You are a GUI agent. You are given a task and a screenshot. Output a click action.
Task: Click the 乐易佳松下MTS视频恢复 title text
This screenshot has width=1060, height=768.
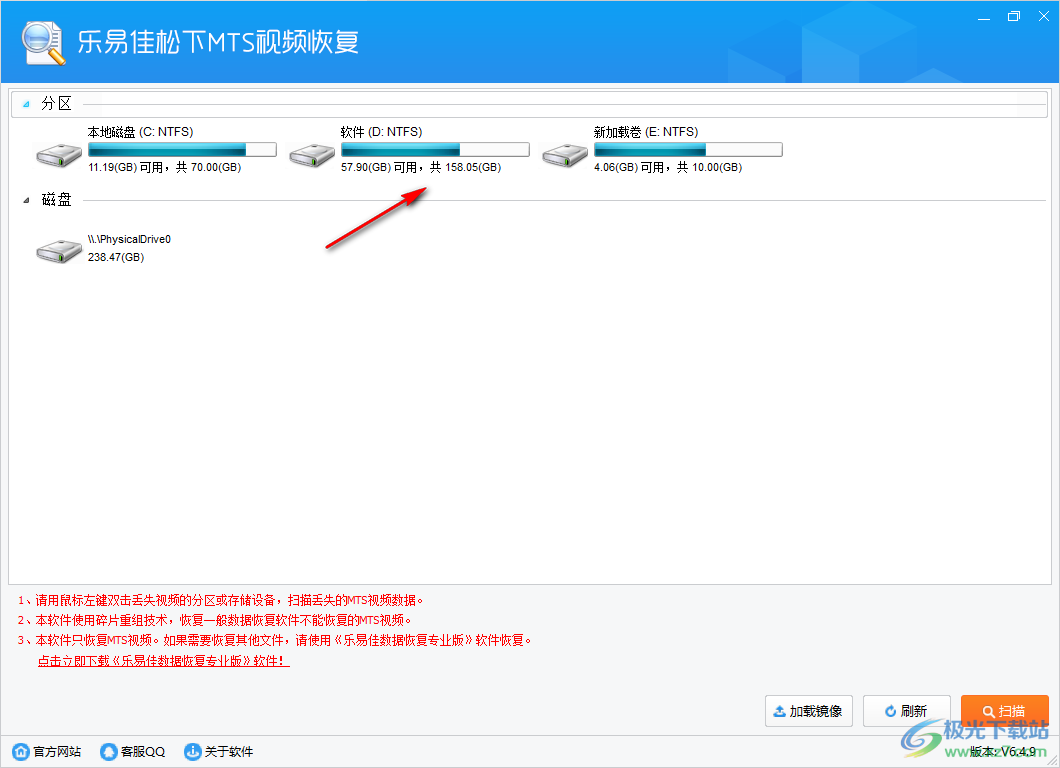tap(218, 42)
